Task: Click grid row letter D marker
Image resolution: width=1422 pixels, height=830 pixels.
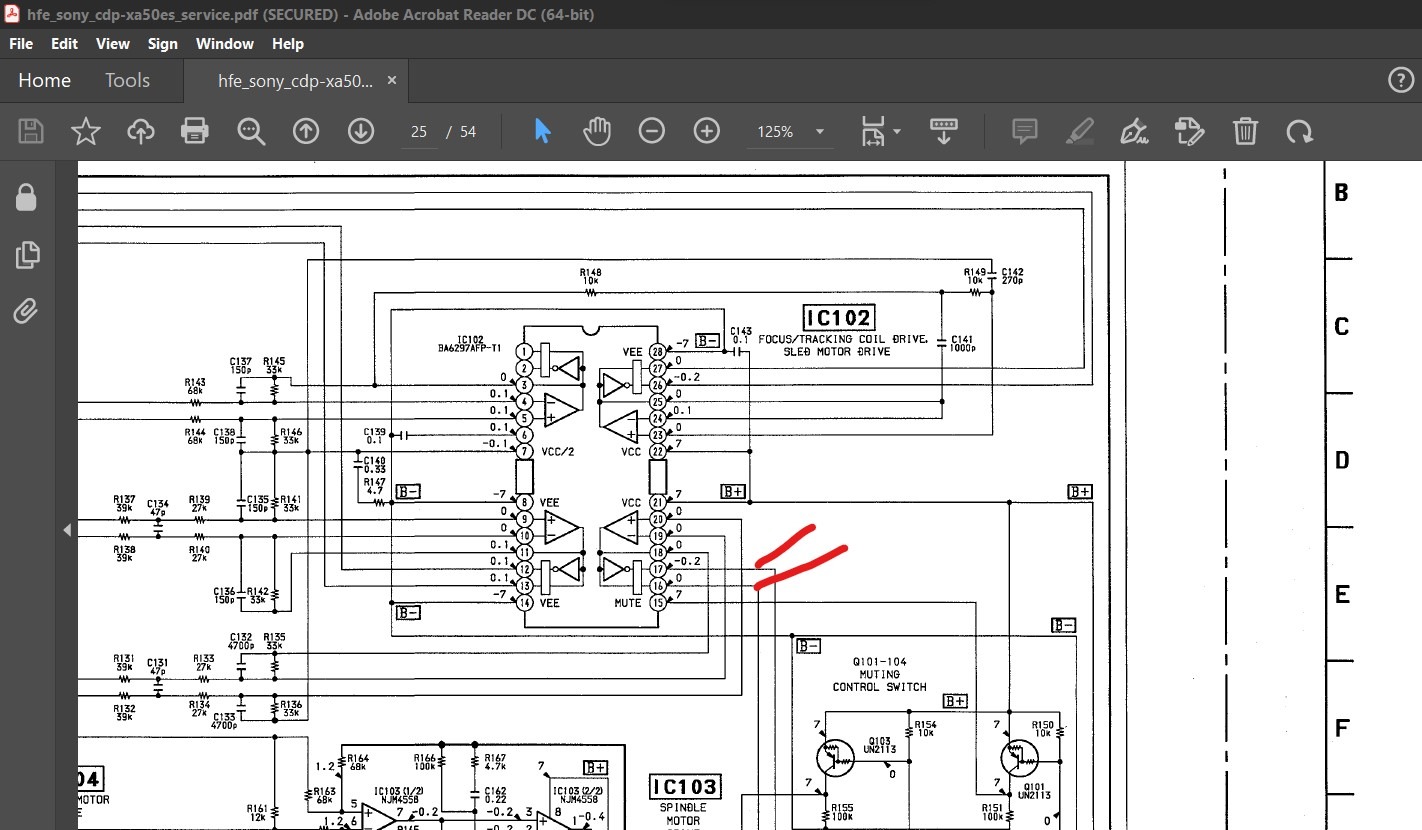Action: (1342, 461)
